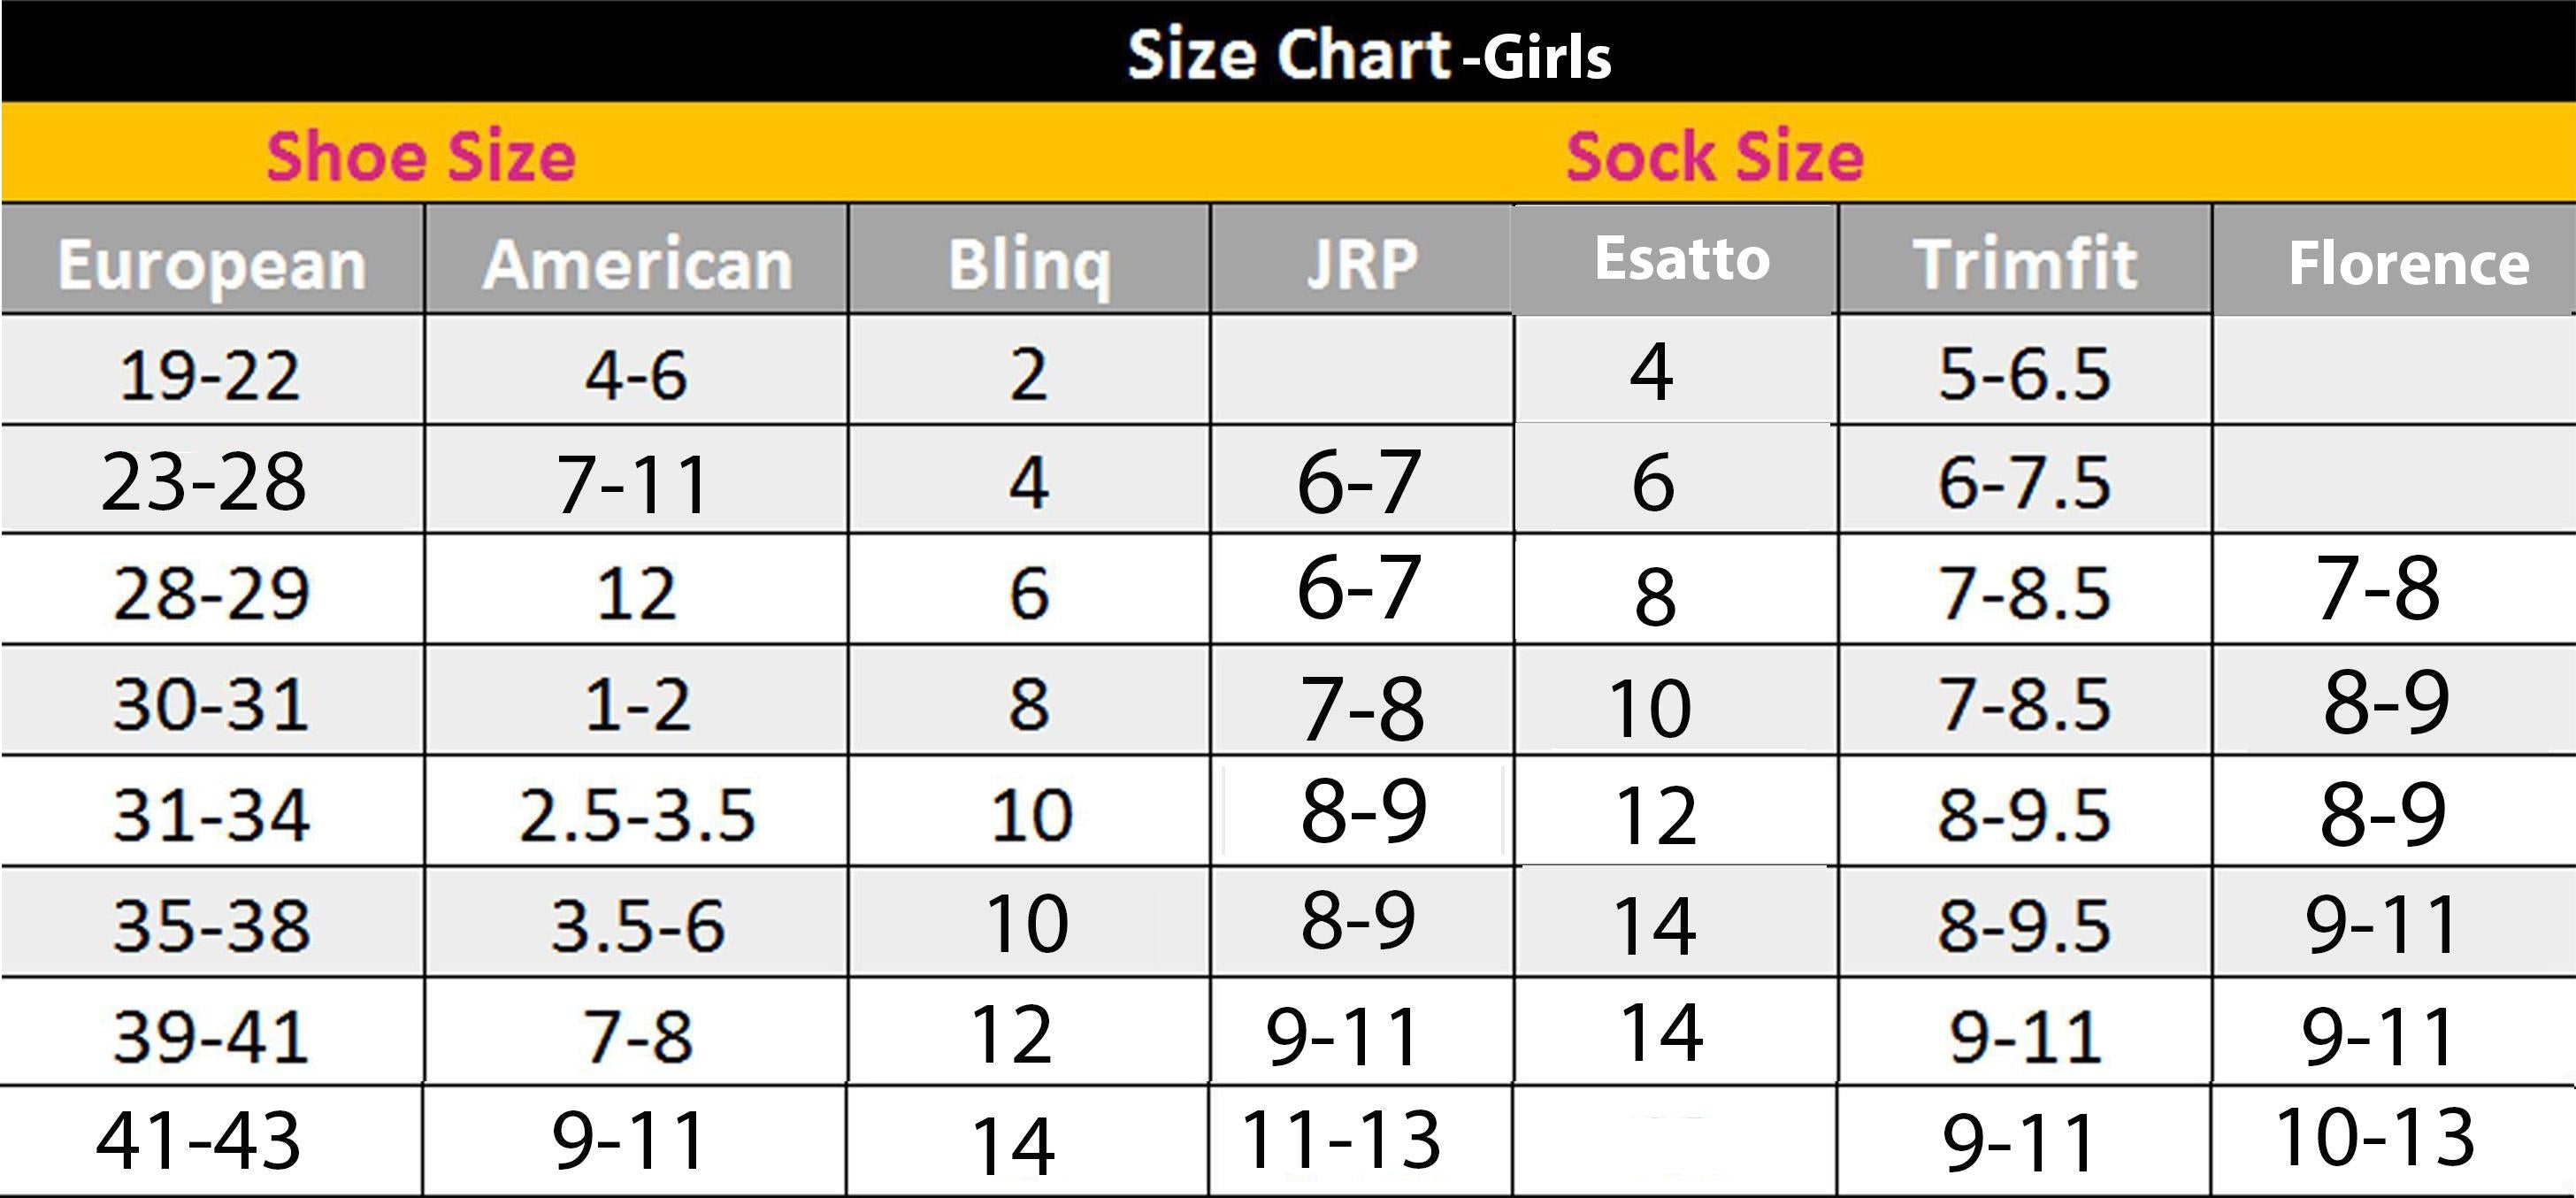Click the "Shoe Size" heading
The image size is (2576, 1198).
tap(421, 157)
